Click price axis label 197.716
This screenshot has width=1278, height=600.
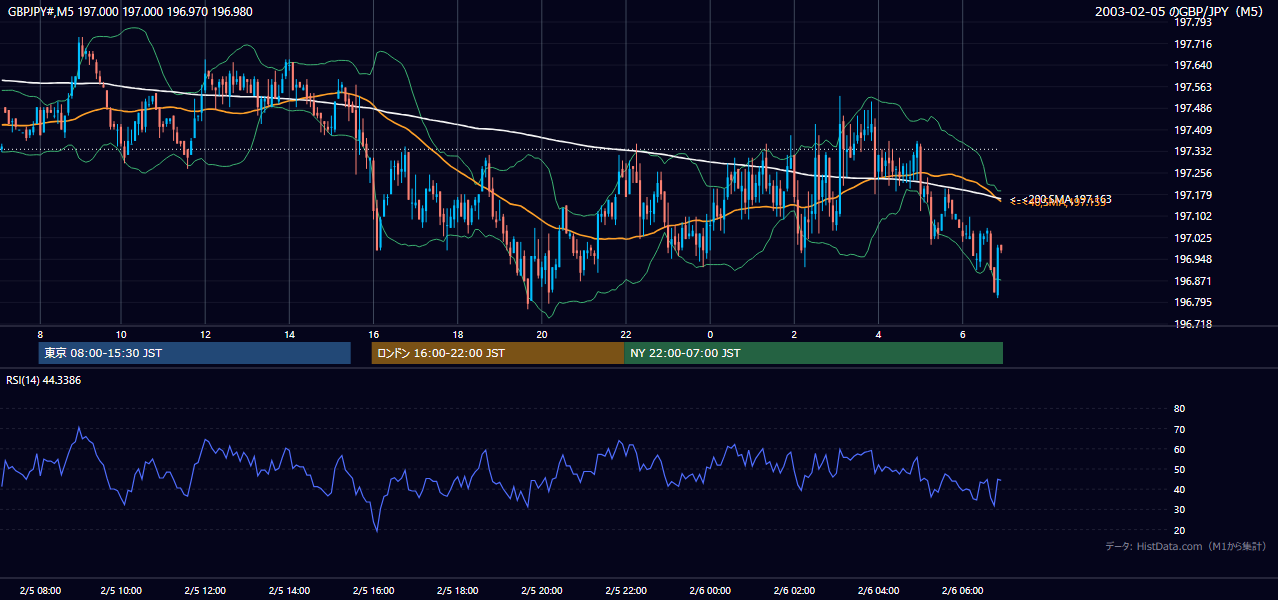[x=1192, y=44]
